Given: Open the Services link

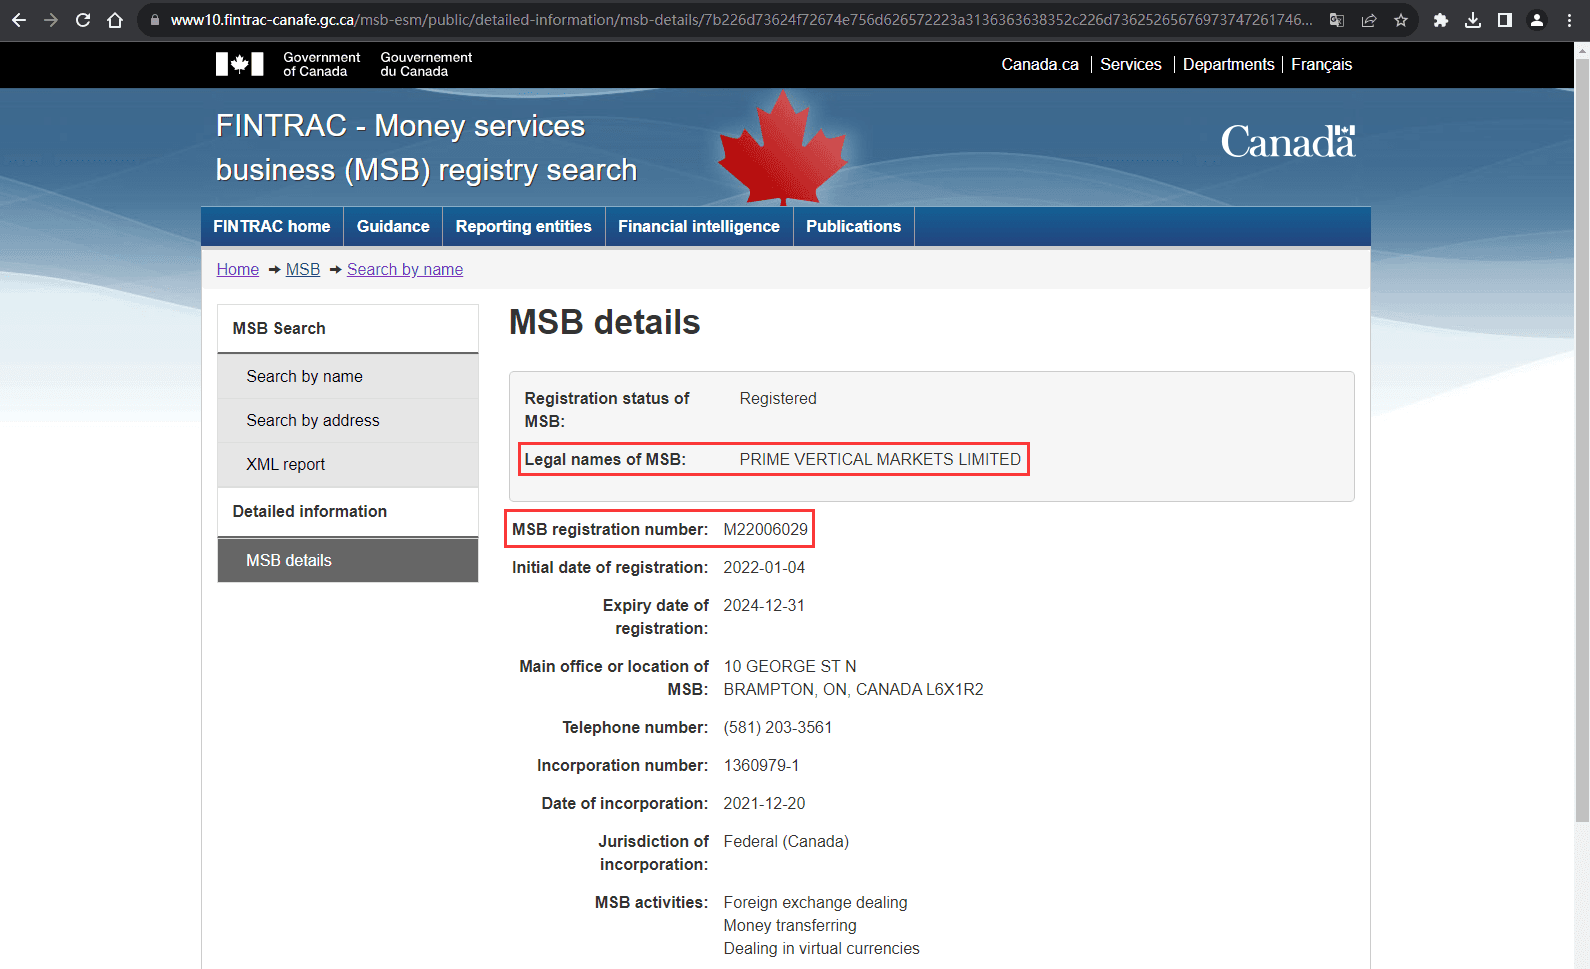Looking at the screenshot, I should click(1131, 64).
